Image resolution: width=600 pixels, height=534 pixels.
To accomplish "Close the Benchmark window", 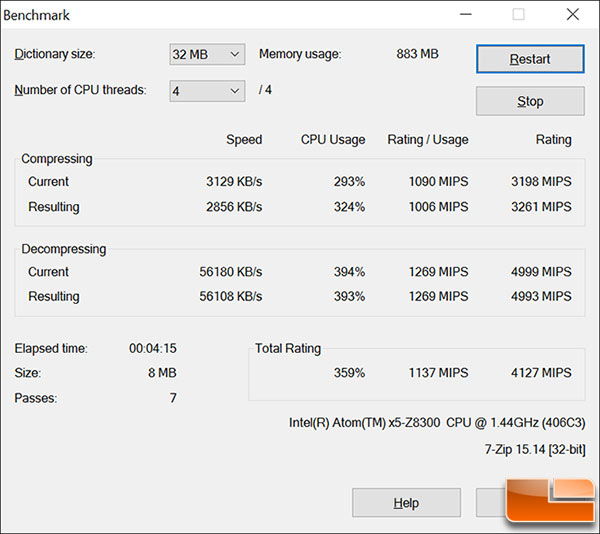I will (x=572, y=15).
